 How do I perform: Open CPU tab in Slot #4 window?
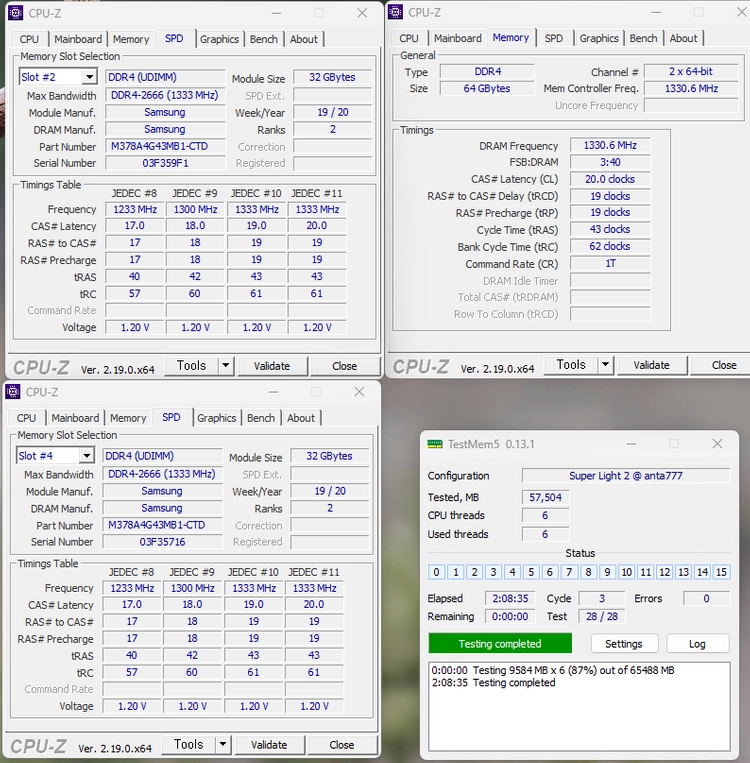(26, 418)
